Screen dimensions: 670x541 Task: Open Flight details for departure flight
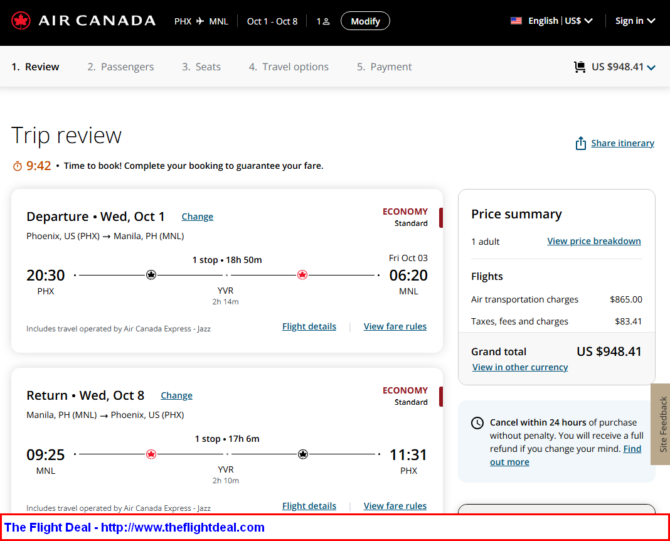(309, 326)
